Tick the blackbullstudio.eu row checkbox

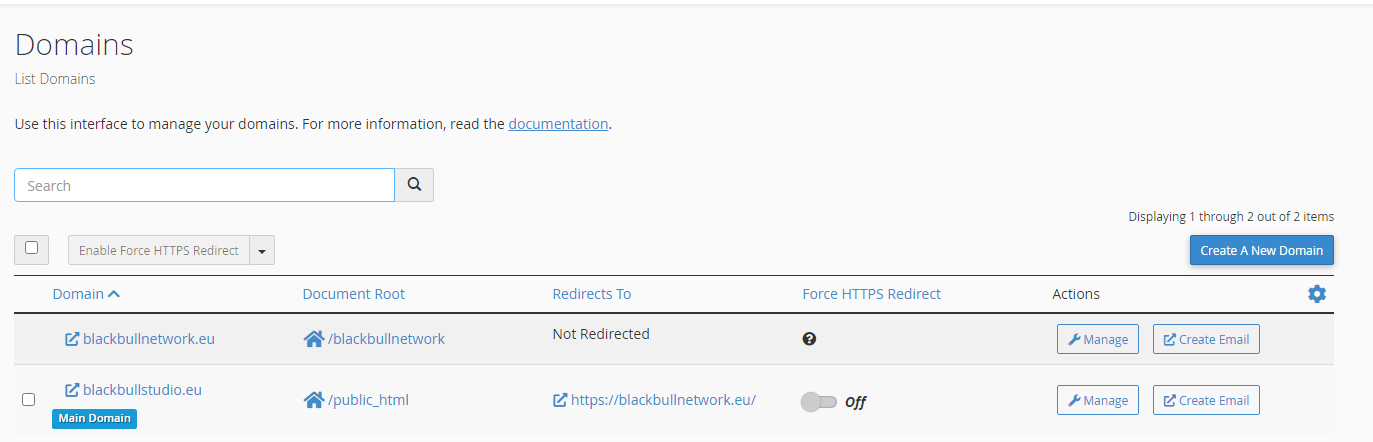29,399
